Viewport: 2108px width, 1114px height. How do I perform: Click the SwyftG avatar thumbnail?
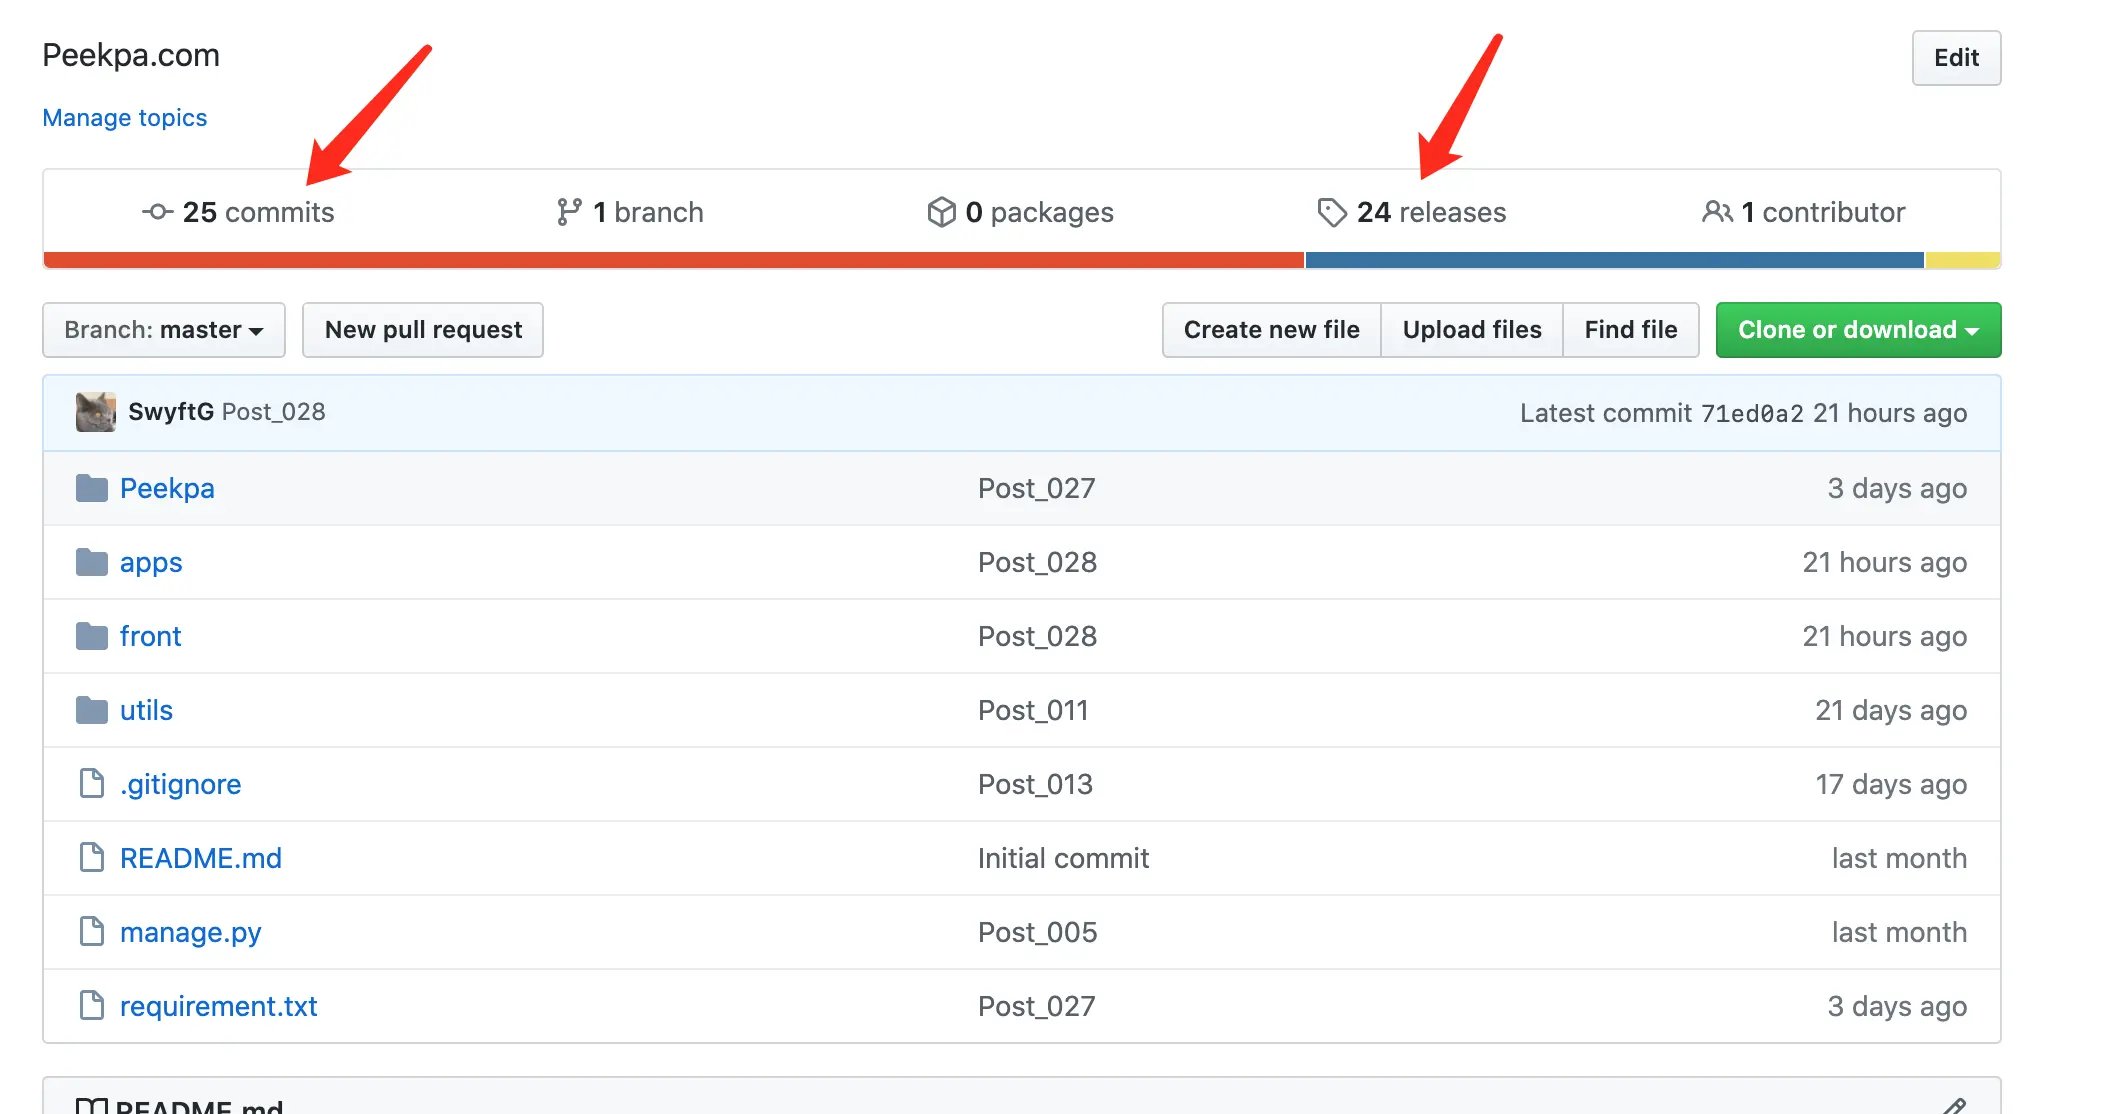96,412
